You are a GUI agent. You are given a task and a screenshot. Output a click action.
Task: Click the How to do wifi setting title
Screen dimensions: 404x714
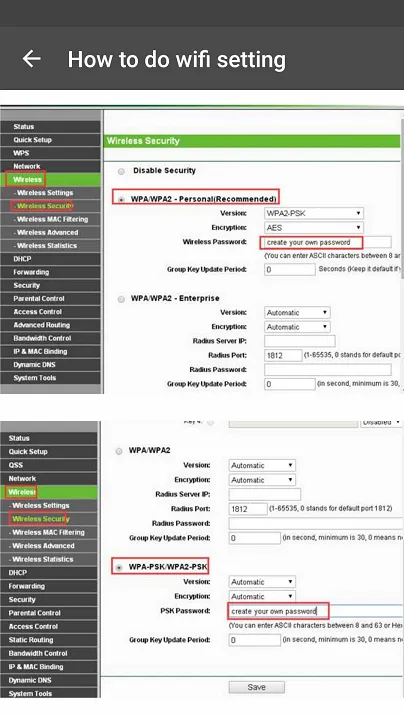[x=177, y=59]
